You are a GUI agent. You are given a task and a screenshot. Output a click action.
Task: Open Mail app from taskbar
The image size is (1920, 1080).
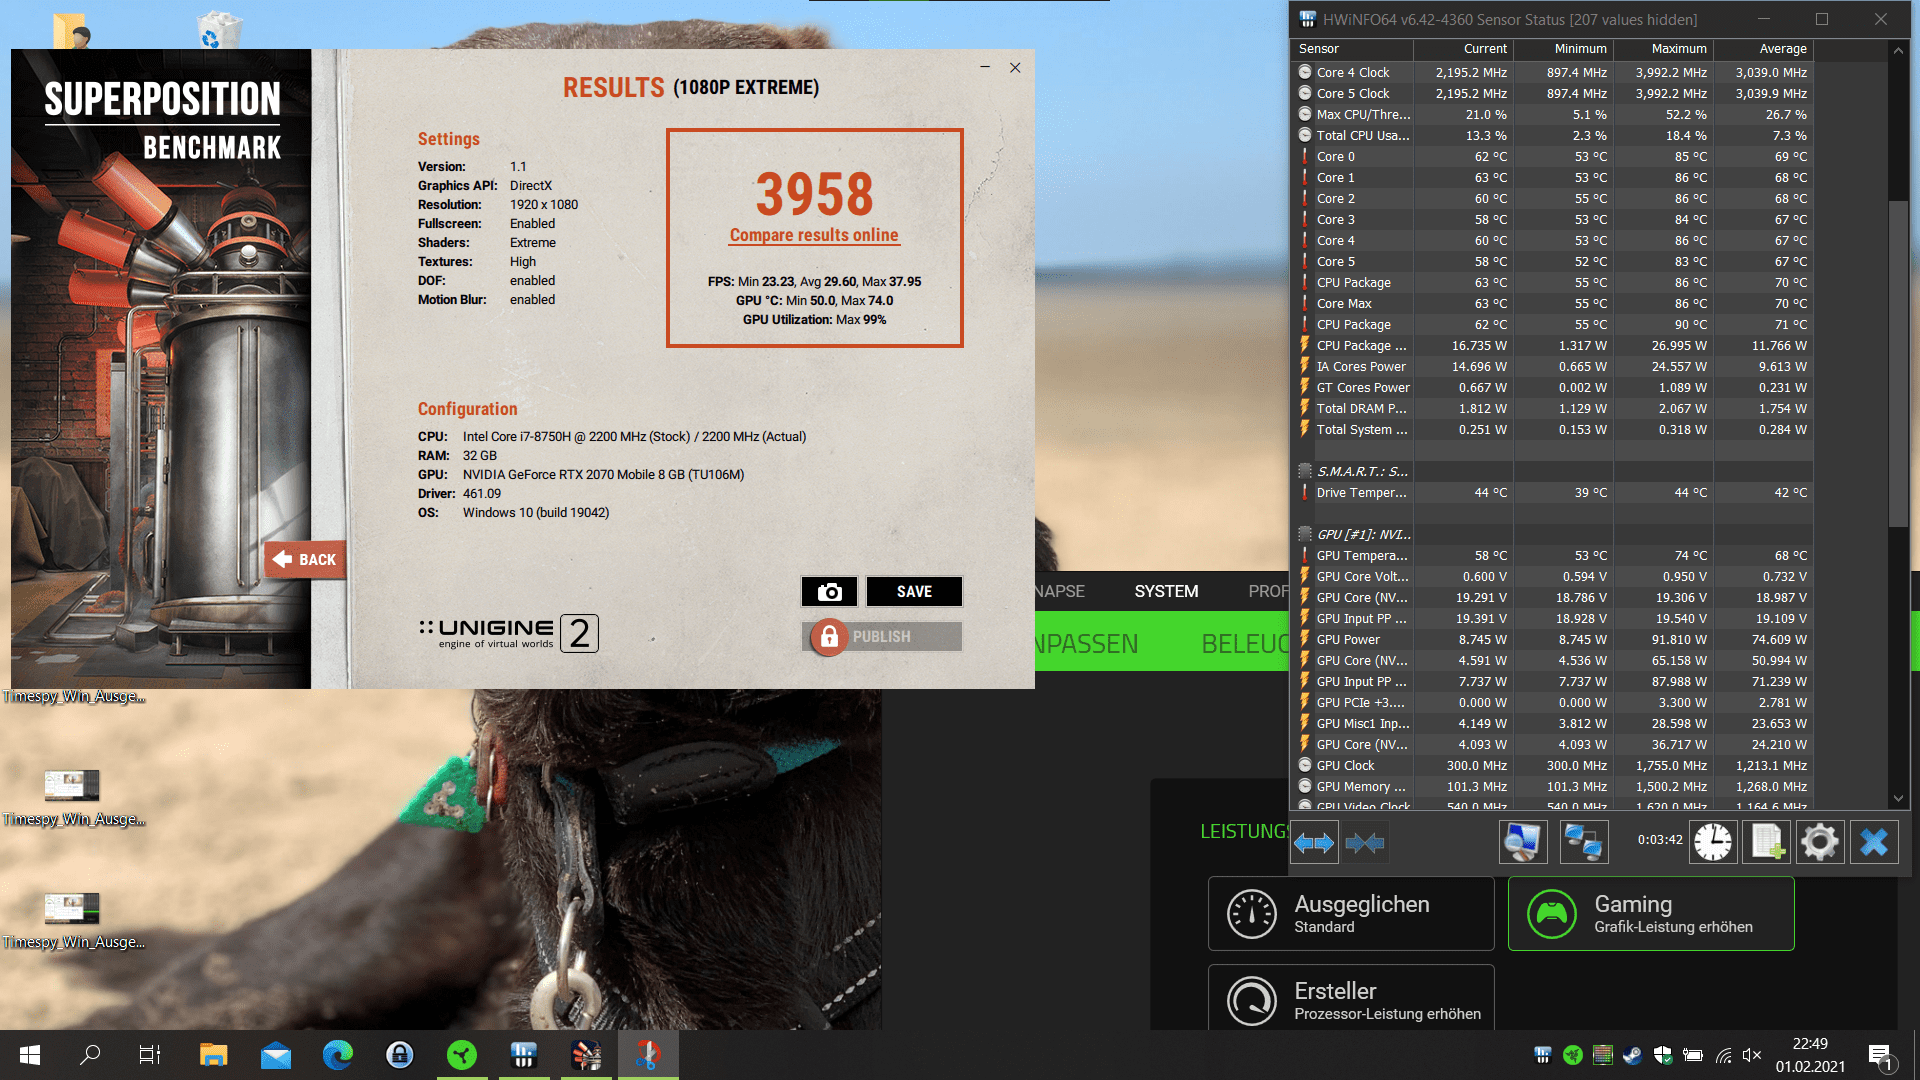coord(275,1055)
